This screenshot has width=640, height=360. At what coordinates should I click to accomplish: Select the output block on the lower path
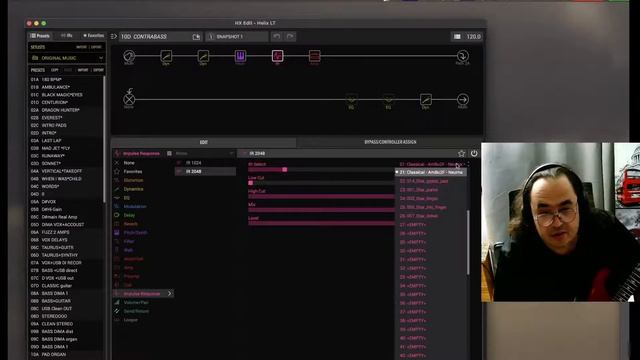pyautogui.click(x=462, y=99)
